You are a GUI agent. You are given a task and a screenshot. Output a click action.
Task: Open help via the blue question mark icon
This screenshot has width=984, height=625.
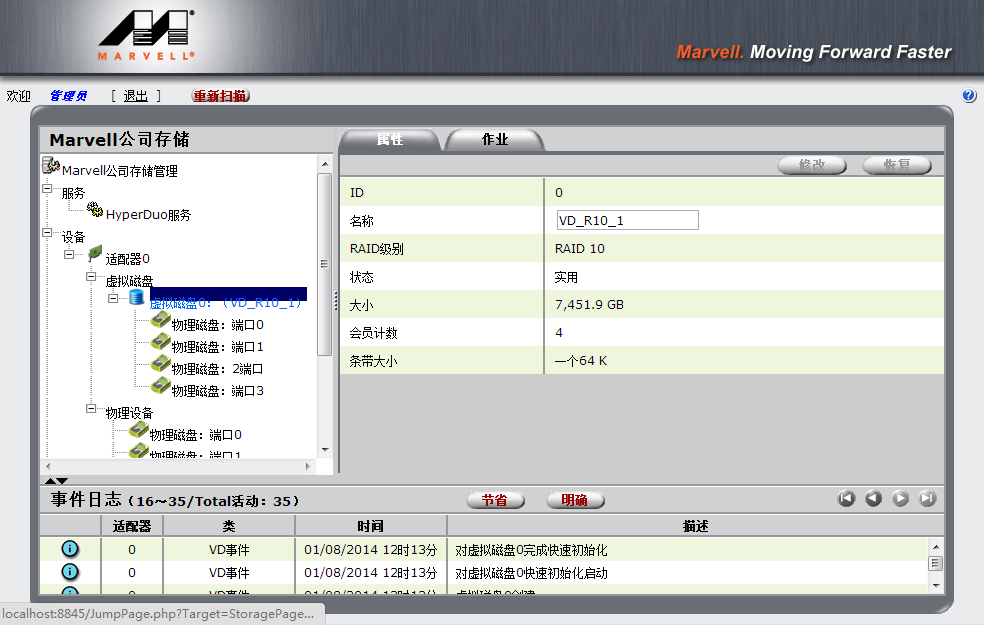969,95
